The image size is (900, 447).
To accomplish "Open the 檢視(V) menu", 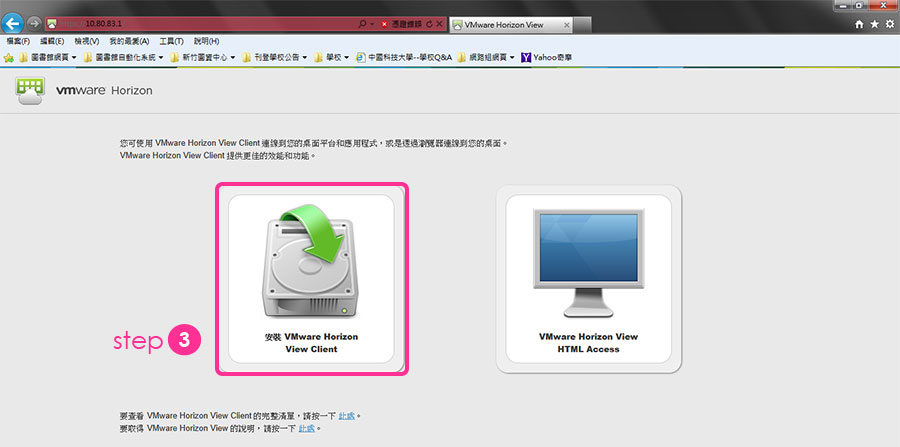I will tap(87, 41).
